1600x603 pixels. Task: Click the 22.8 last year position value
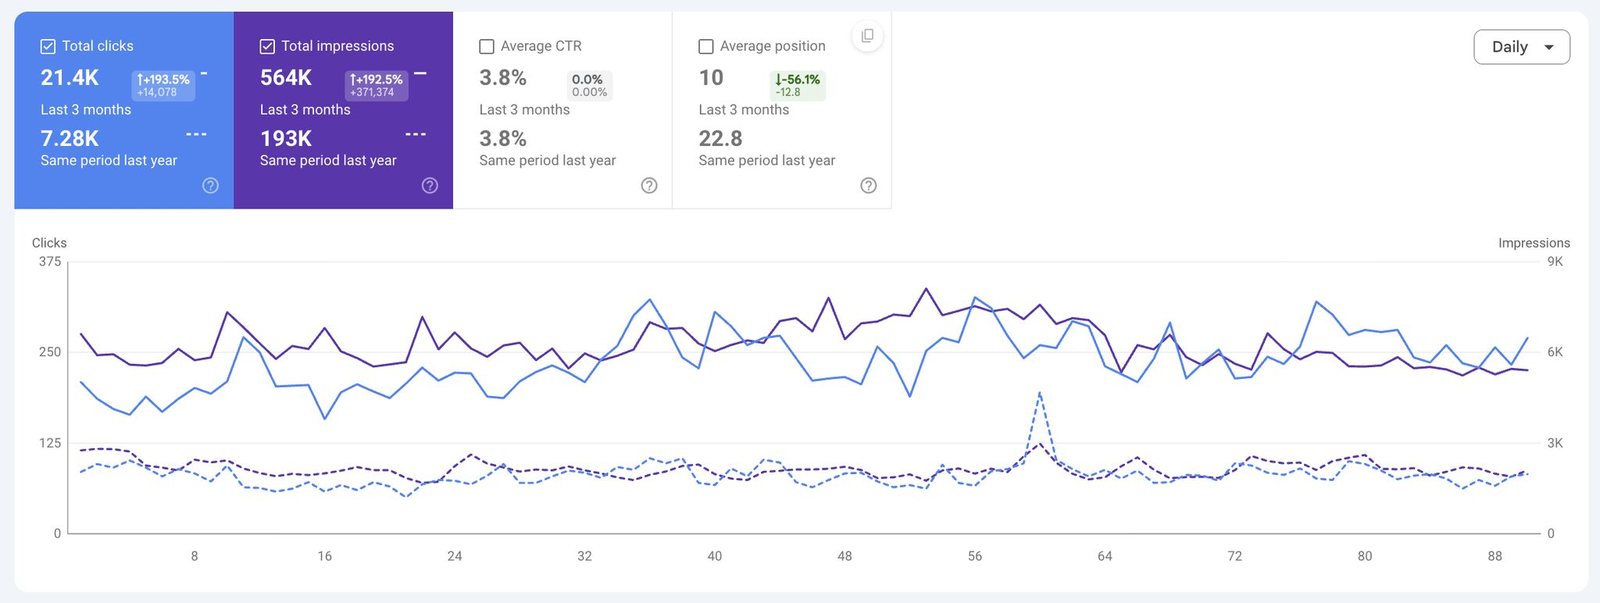721,139
